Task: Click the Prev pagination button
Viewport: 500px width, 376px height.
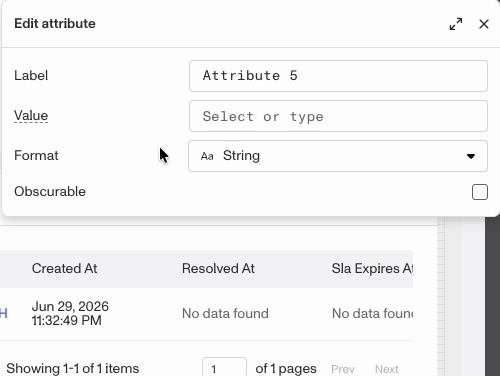Action: [x=343, y=369]
